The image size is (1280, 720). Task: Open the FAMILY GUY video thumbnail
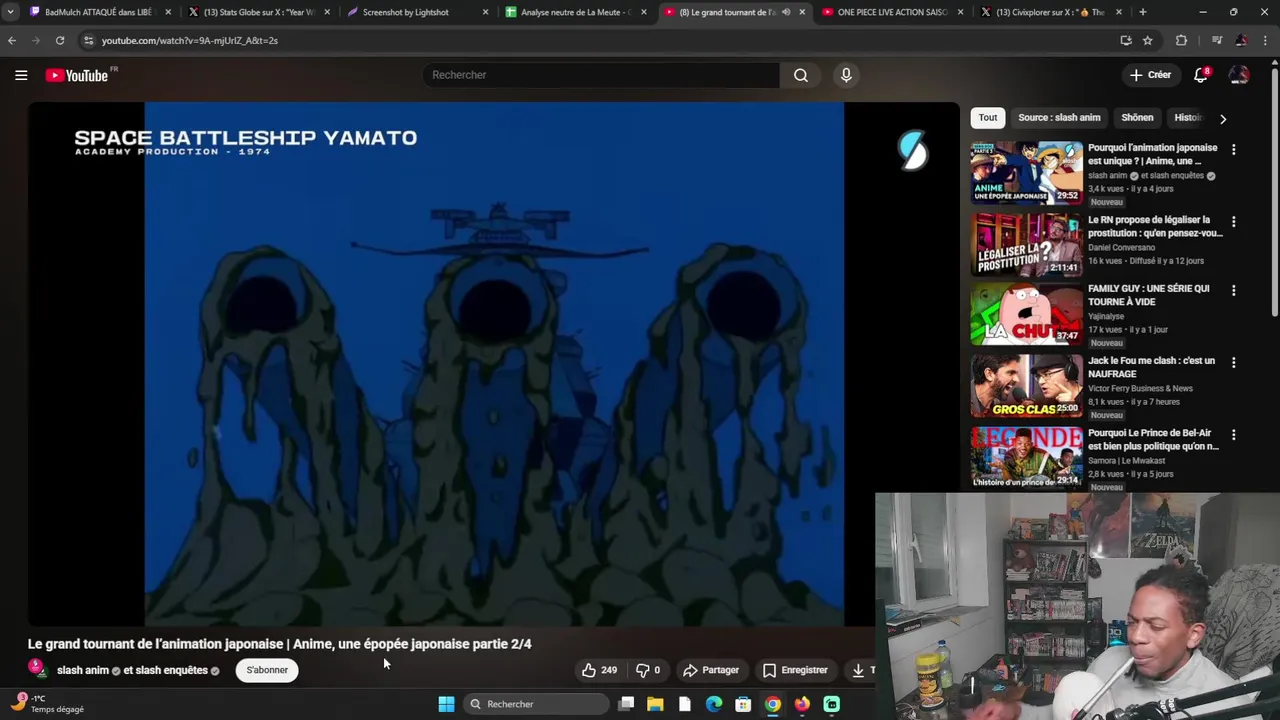(1027, 315)
